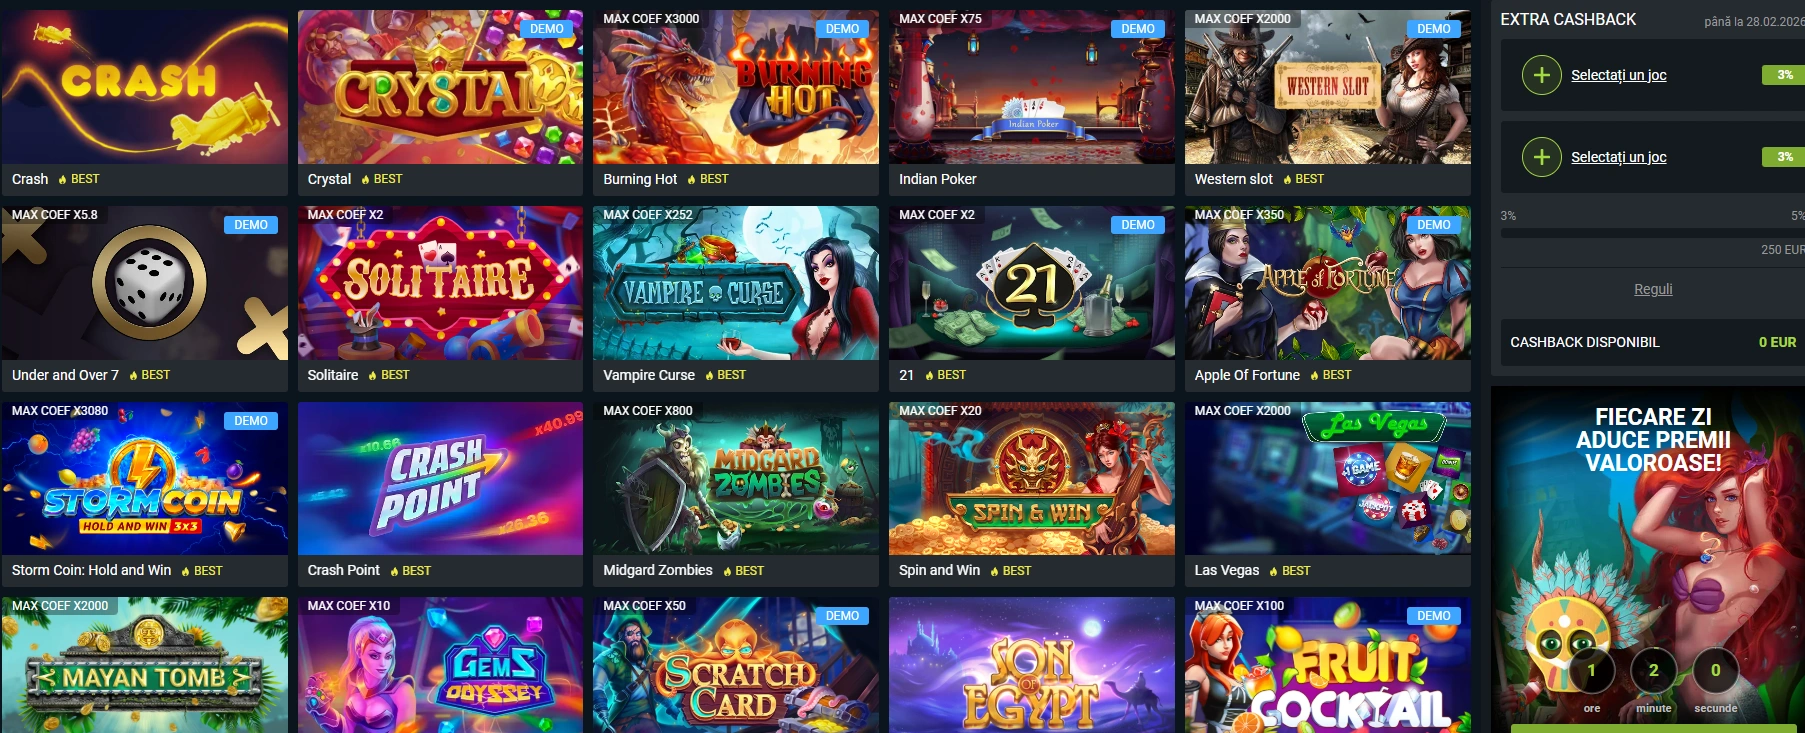Click the DEMO badge on Burning Hot
The image size is (1805, 733).
point(842,29)
